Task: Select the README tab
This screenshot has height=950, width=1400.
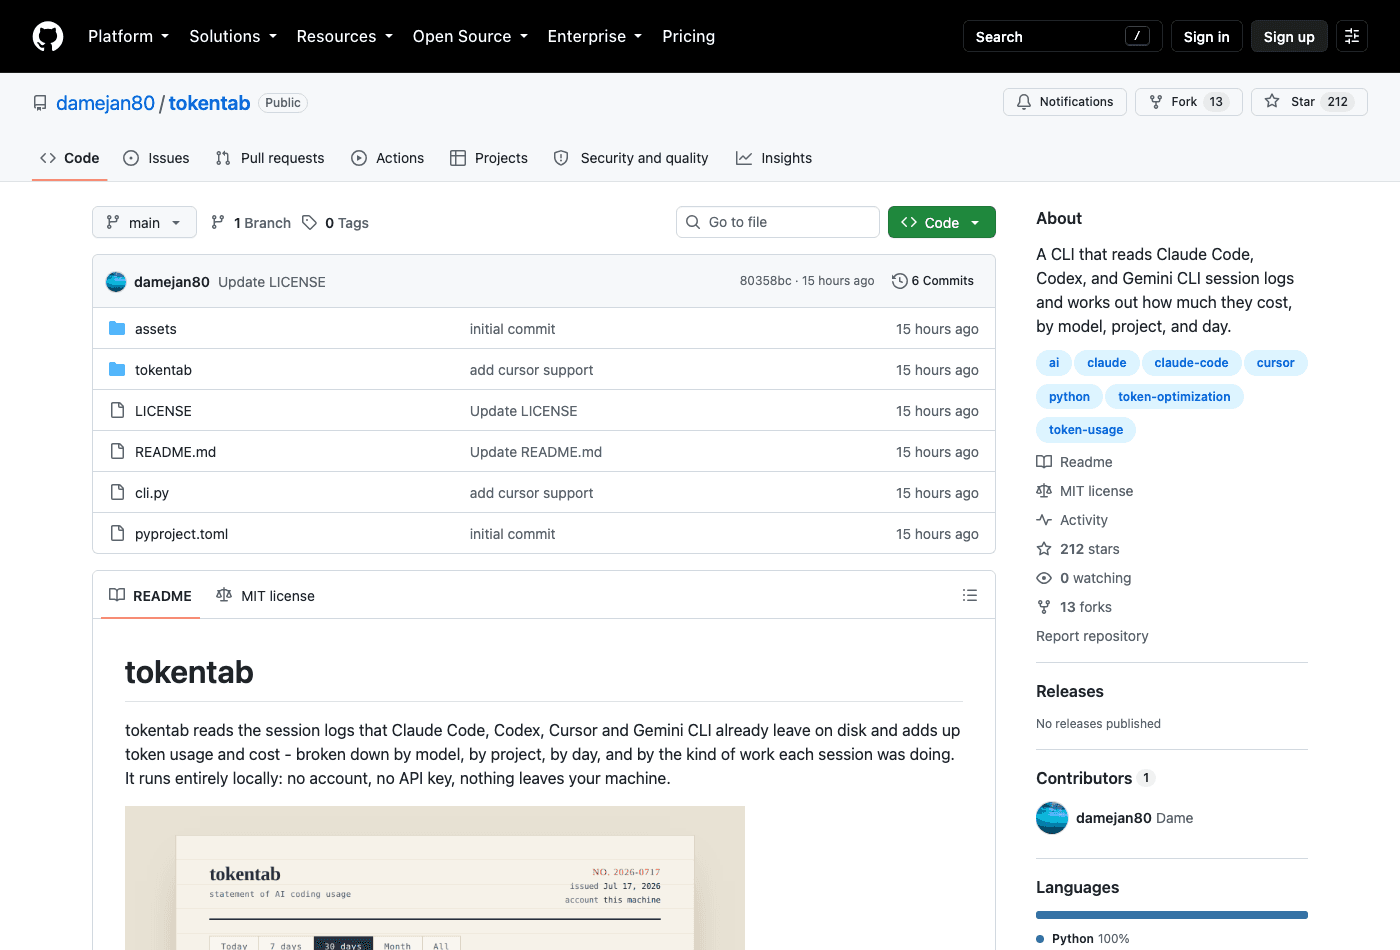Action: [x=150, y=595]
